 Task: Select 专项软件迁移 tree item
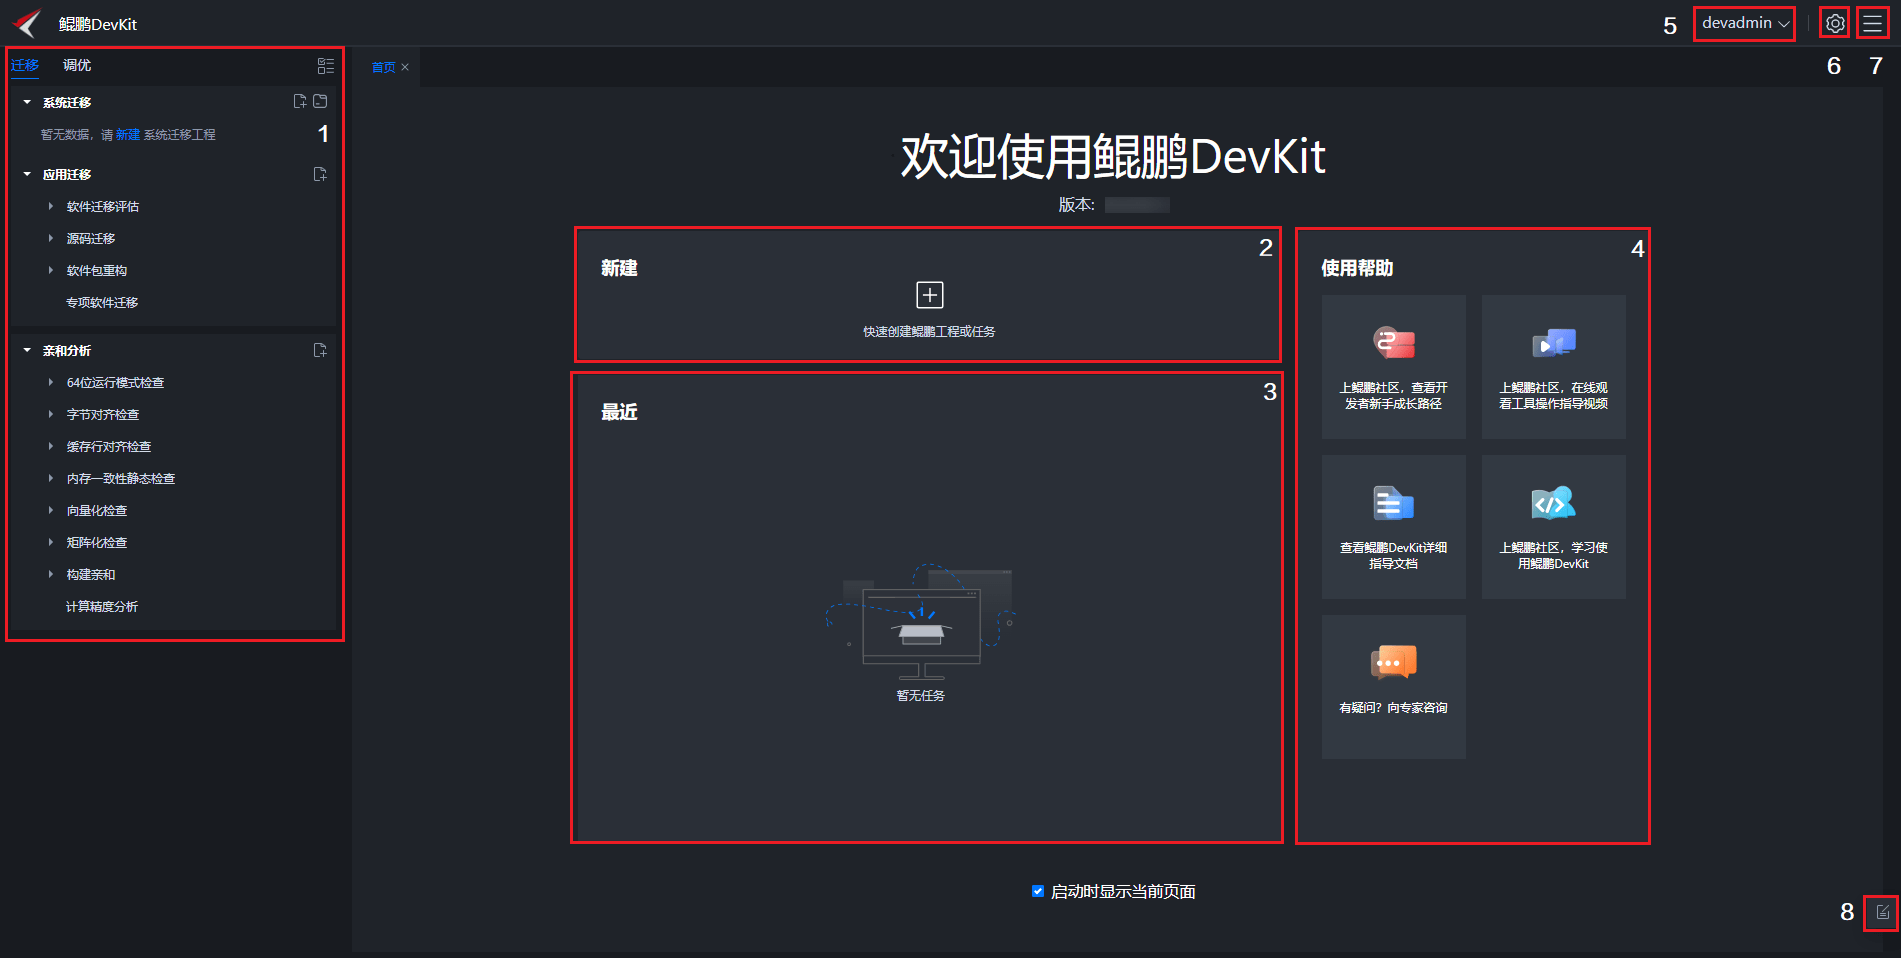[102, 302]
